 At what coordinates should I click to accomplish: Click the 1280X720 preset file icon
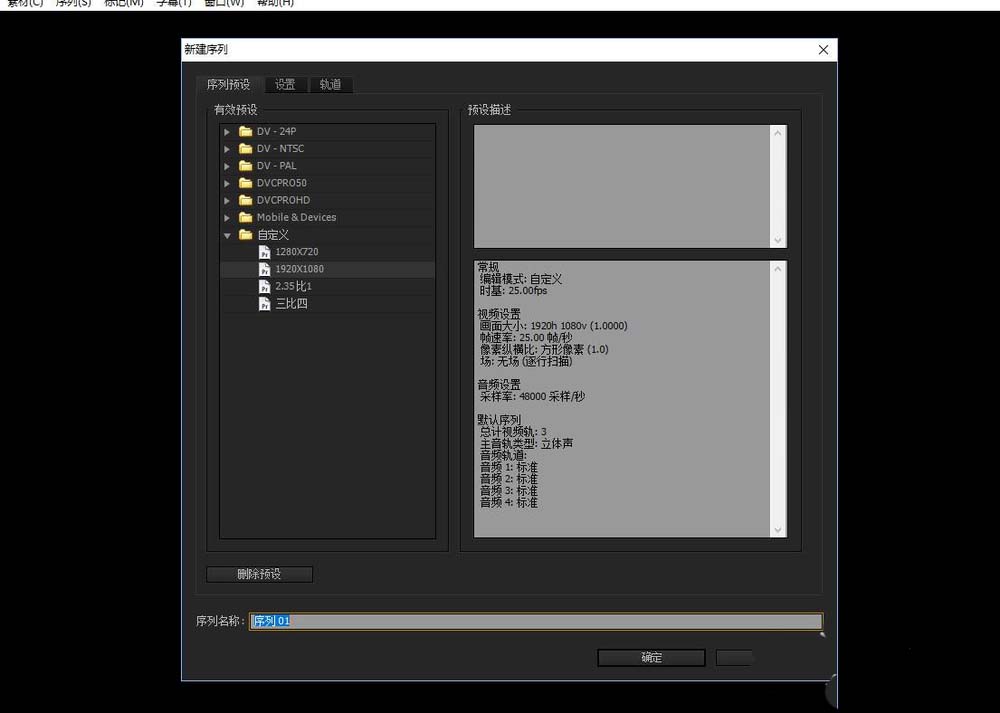[262, 251]
